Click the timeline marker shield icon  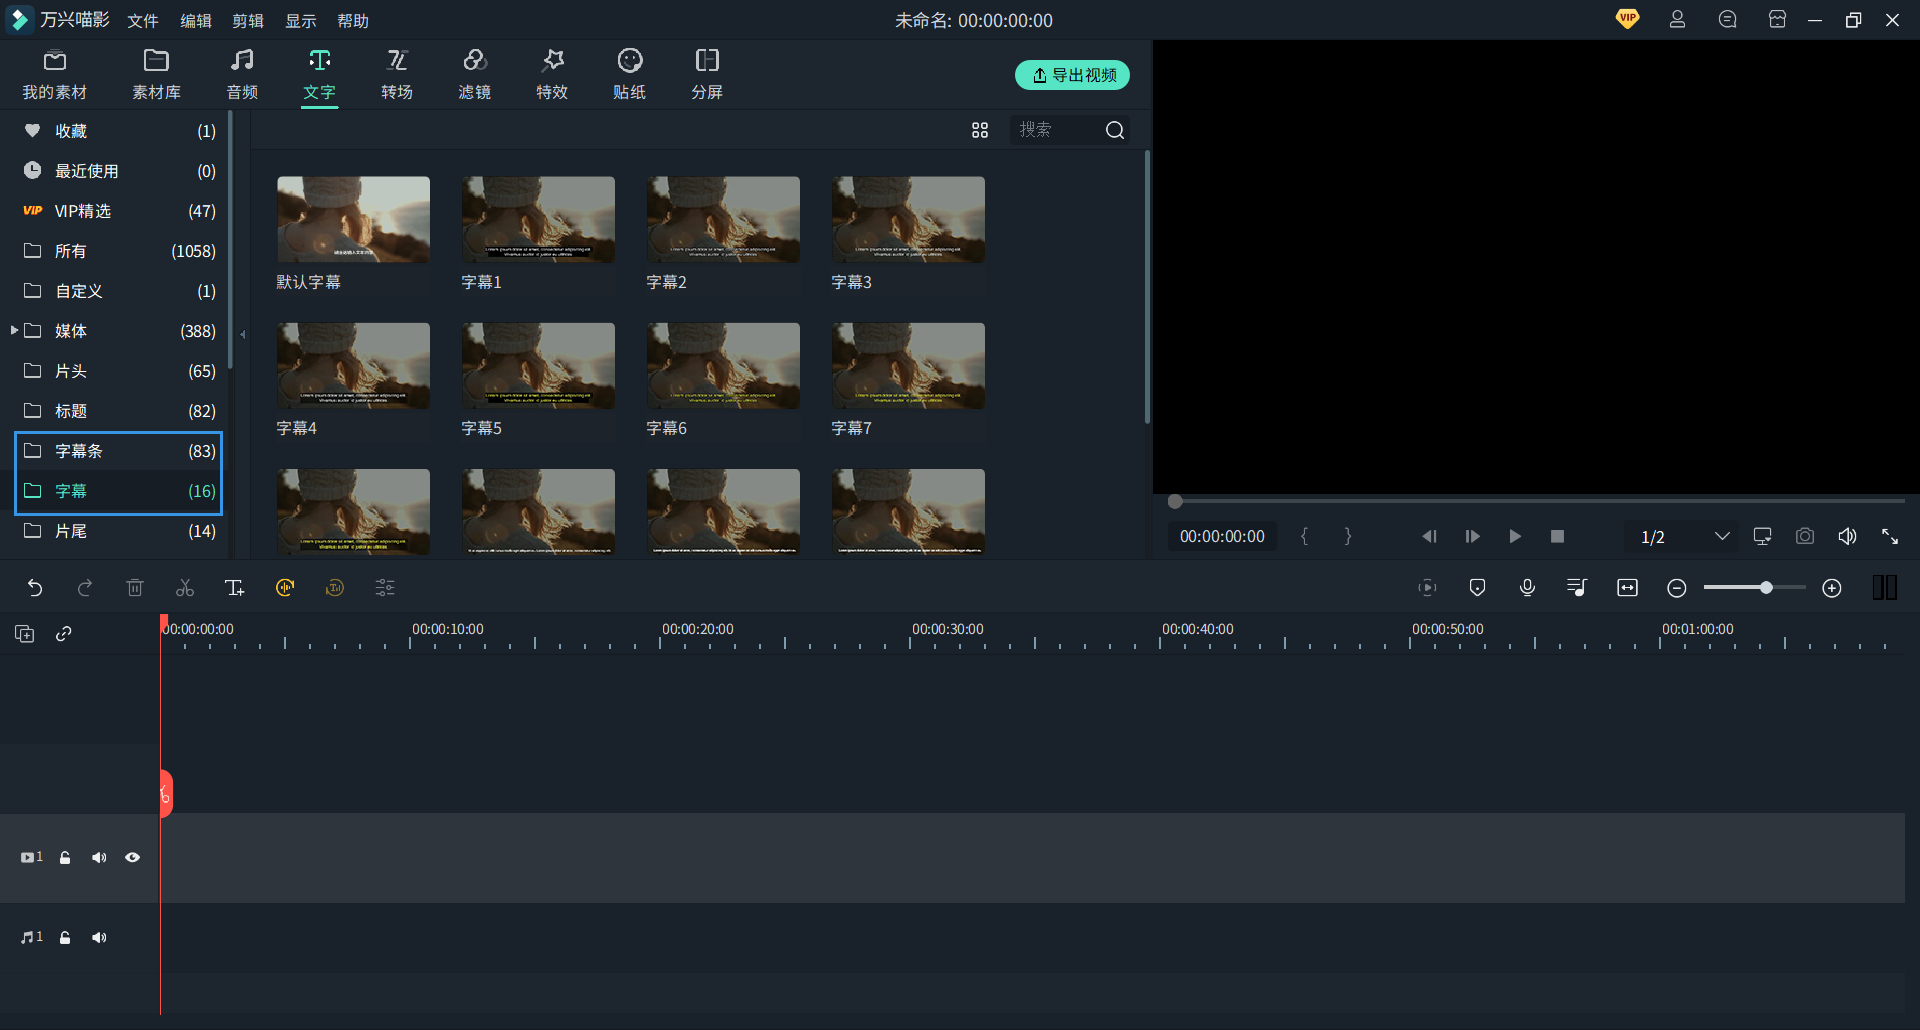pyautogui.click(x=1477, y=588)
